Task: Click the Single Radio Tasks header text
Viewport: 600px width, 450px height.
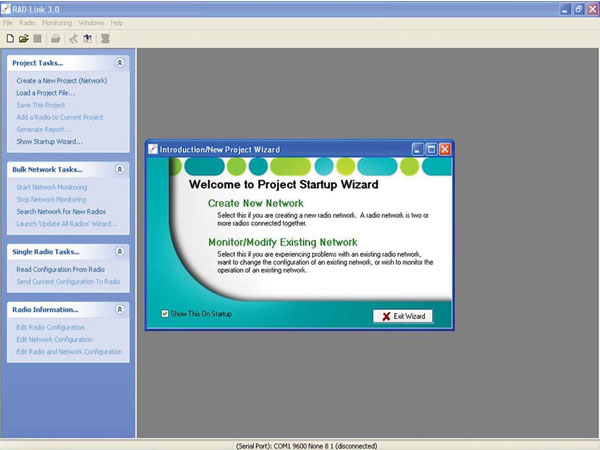Action: (46, 252)
